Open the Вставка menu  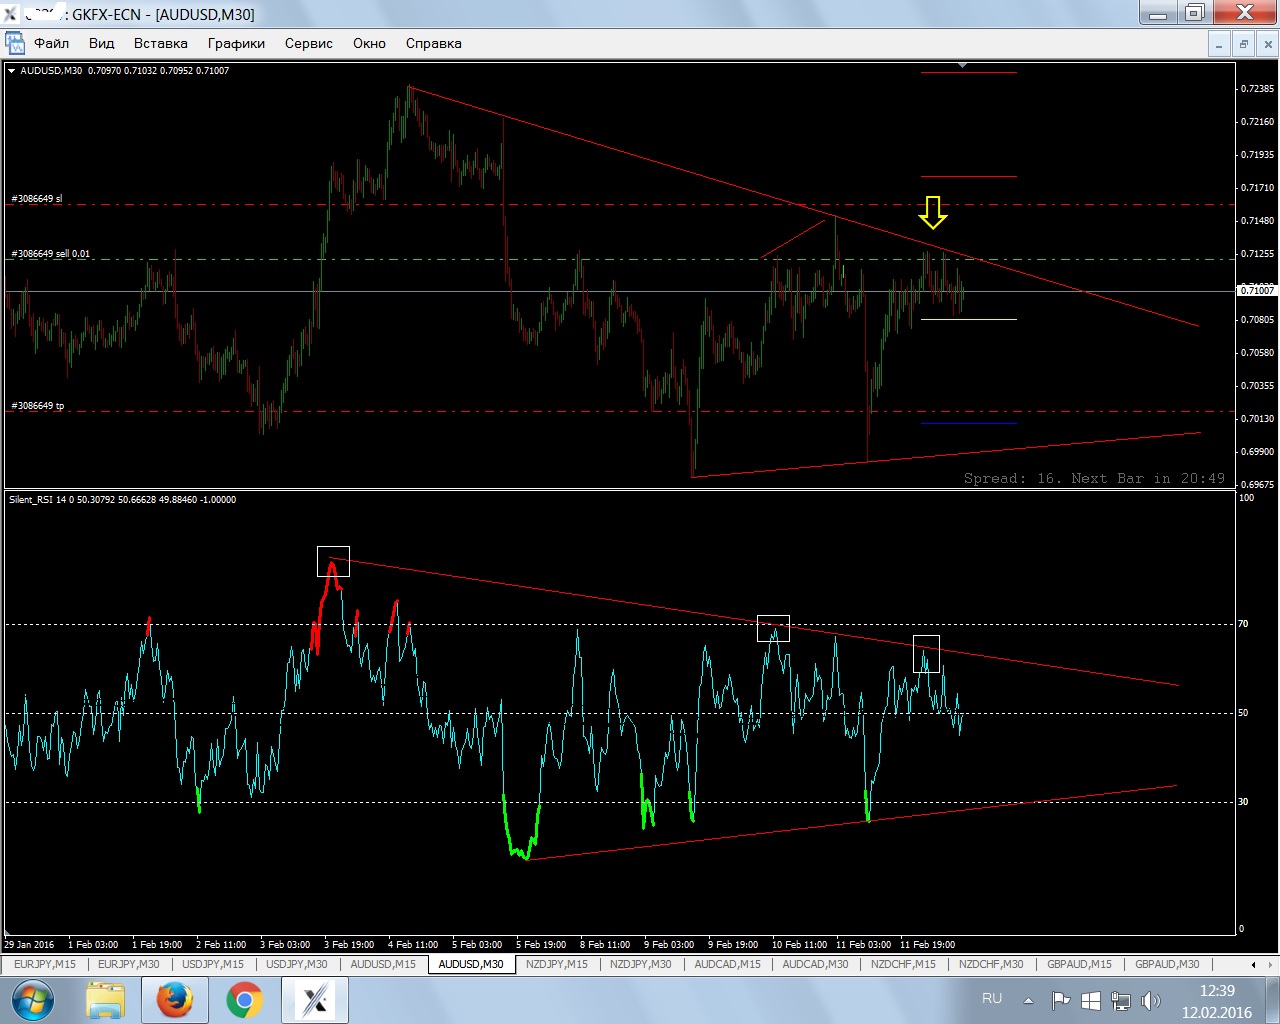(x=160, y=43)
